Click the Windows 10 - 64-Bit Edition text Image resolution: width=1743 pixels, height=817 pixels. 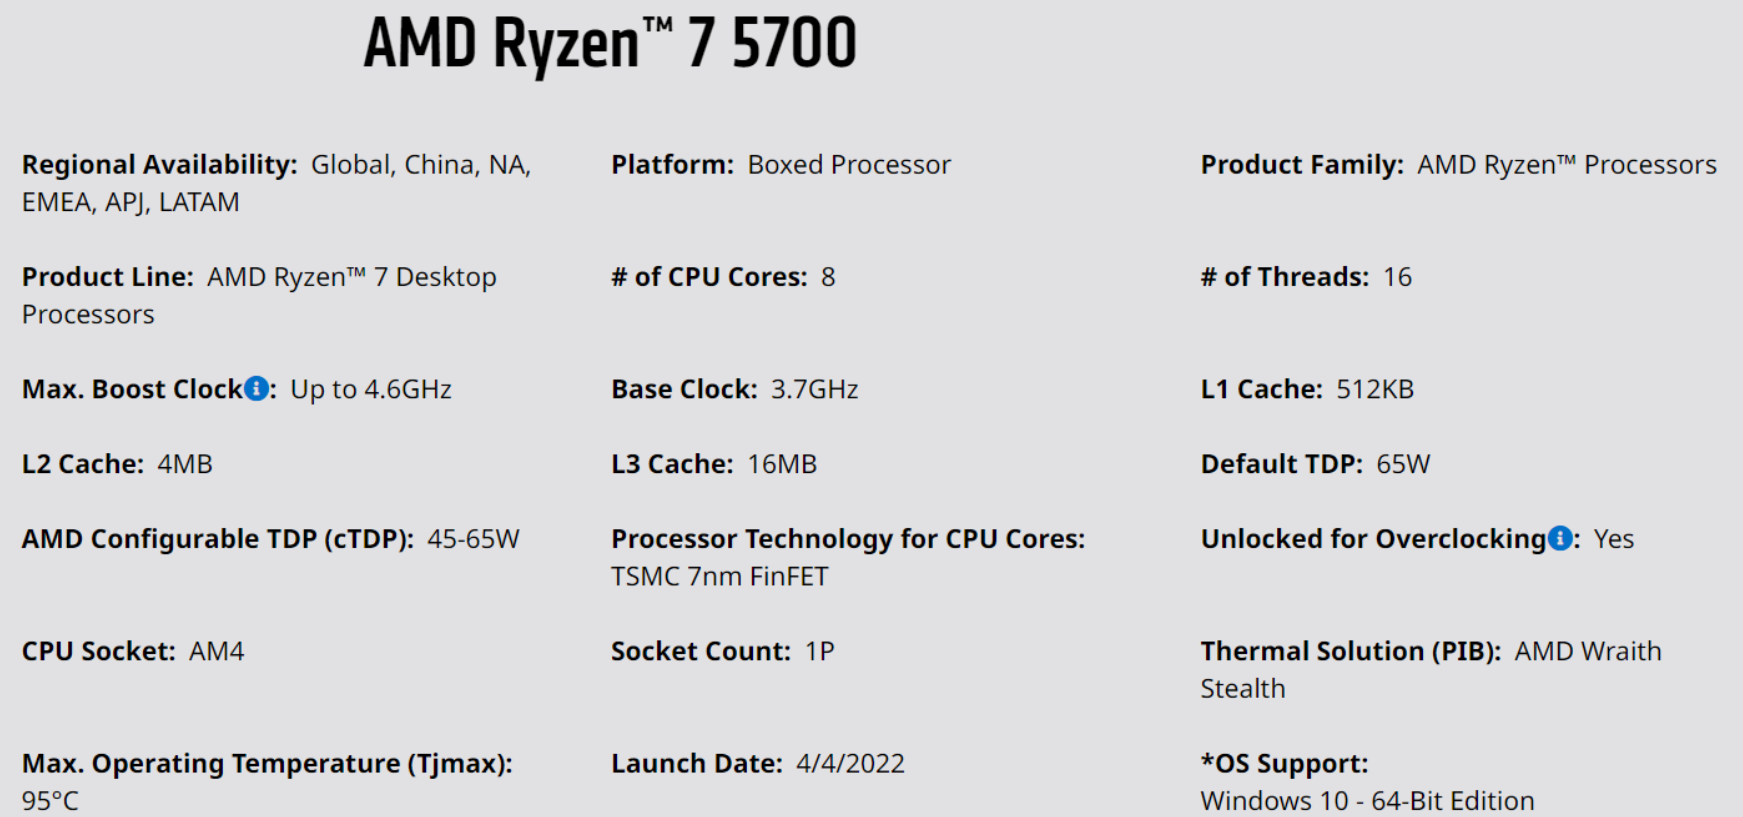(1367, 801)
